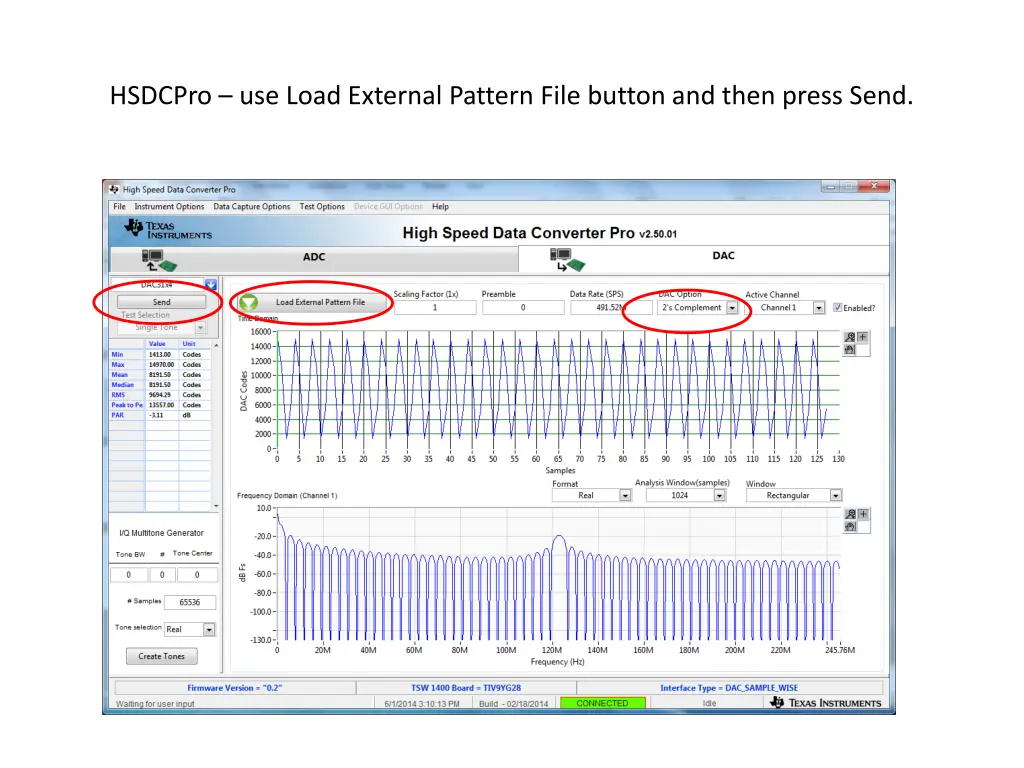The image size is (1024, 768).
Task: Select the pan hand tool on the Frequency Domain graph
Action: [849, 526]
